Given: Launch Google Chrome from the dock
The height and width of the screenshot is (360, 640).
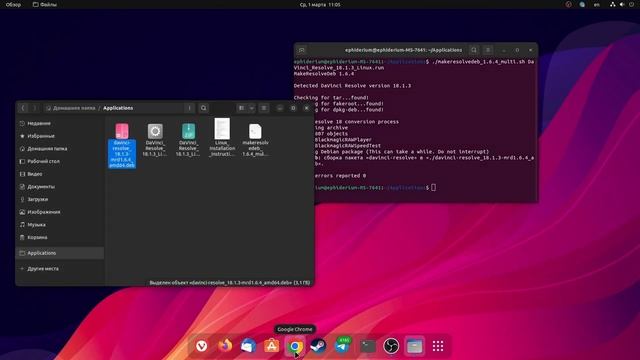Looking at the screenshot, I should (295, 346).
